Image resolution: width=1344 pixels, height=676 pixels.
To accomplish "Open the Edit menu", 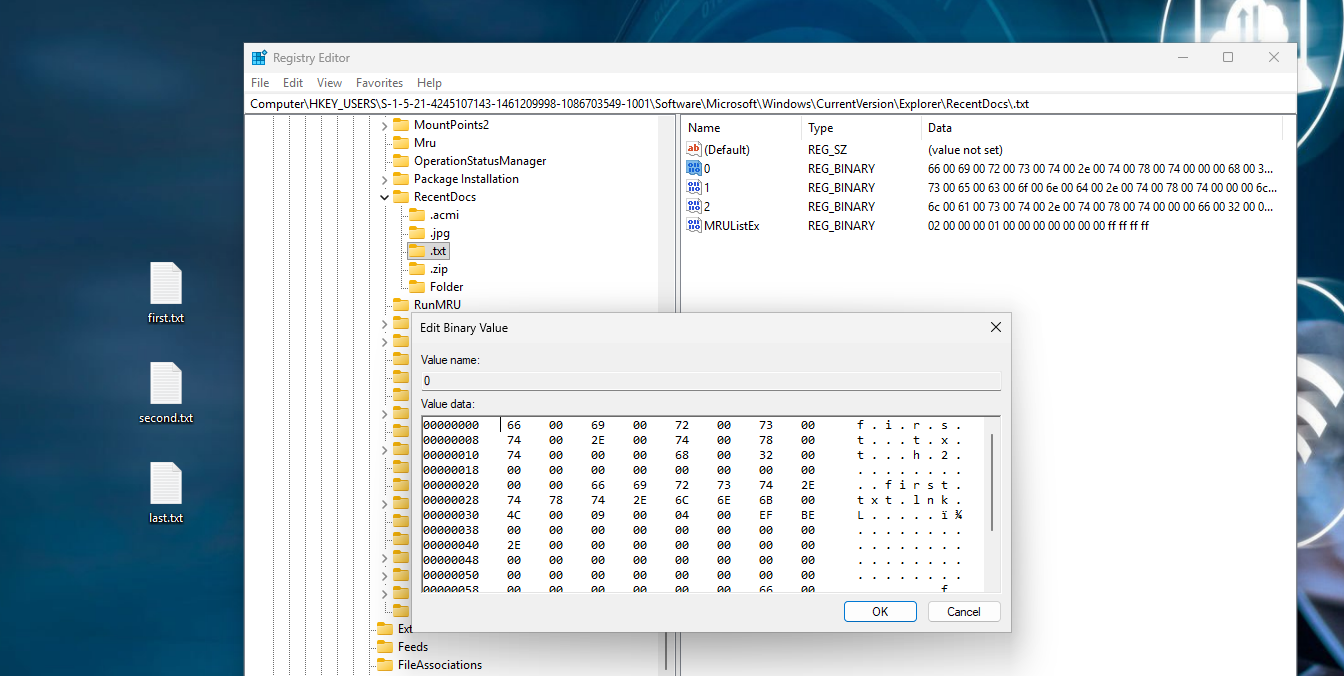I will tap(292, 83).
